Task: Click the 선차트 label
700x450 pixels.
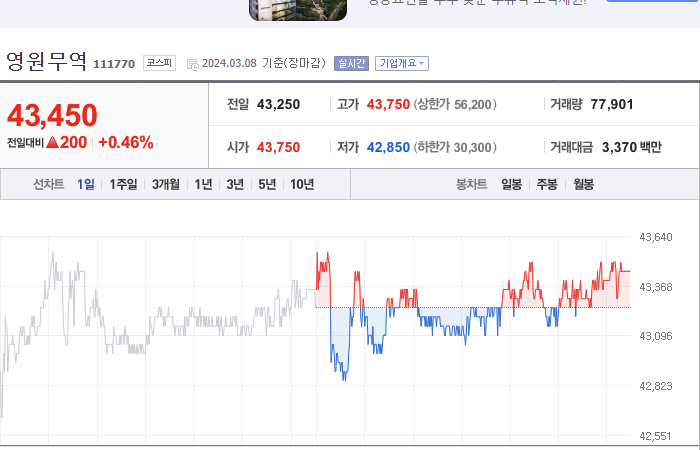Action: click(49, 184)
